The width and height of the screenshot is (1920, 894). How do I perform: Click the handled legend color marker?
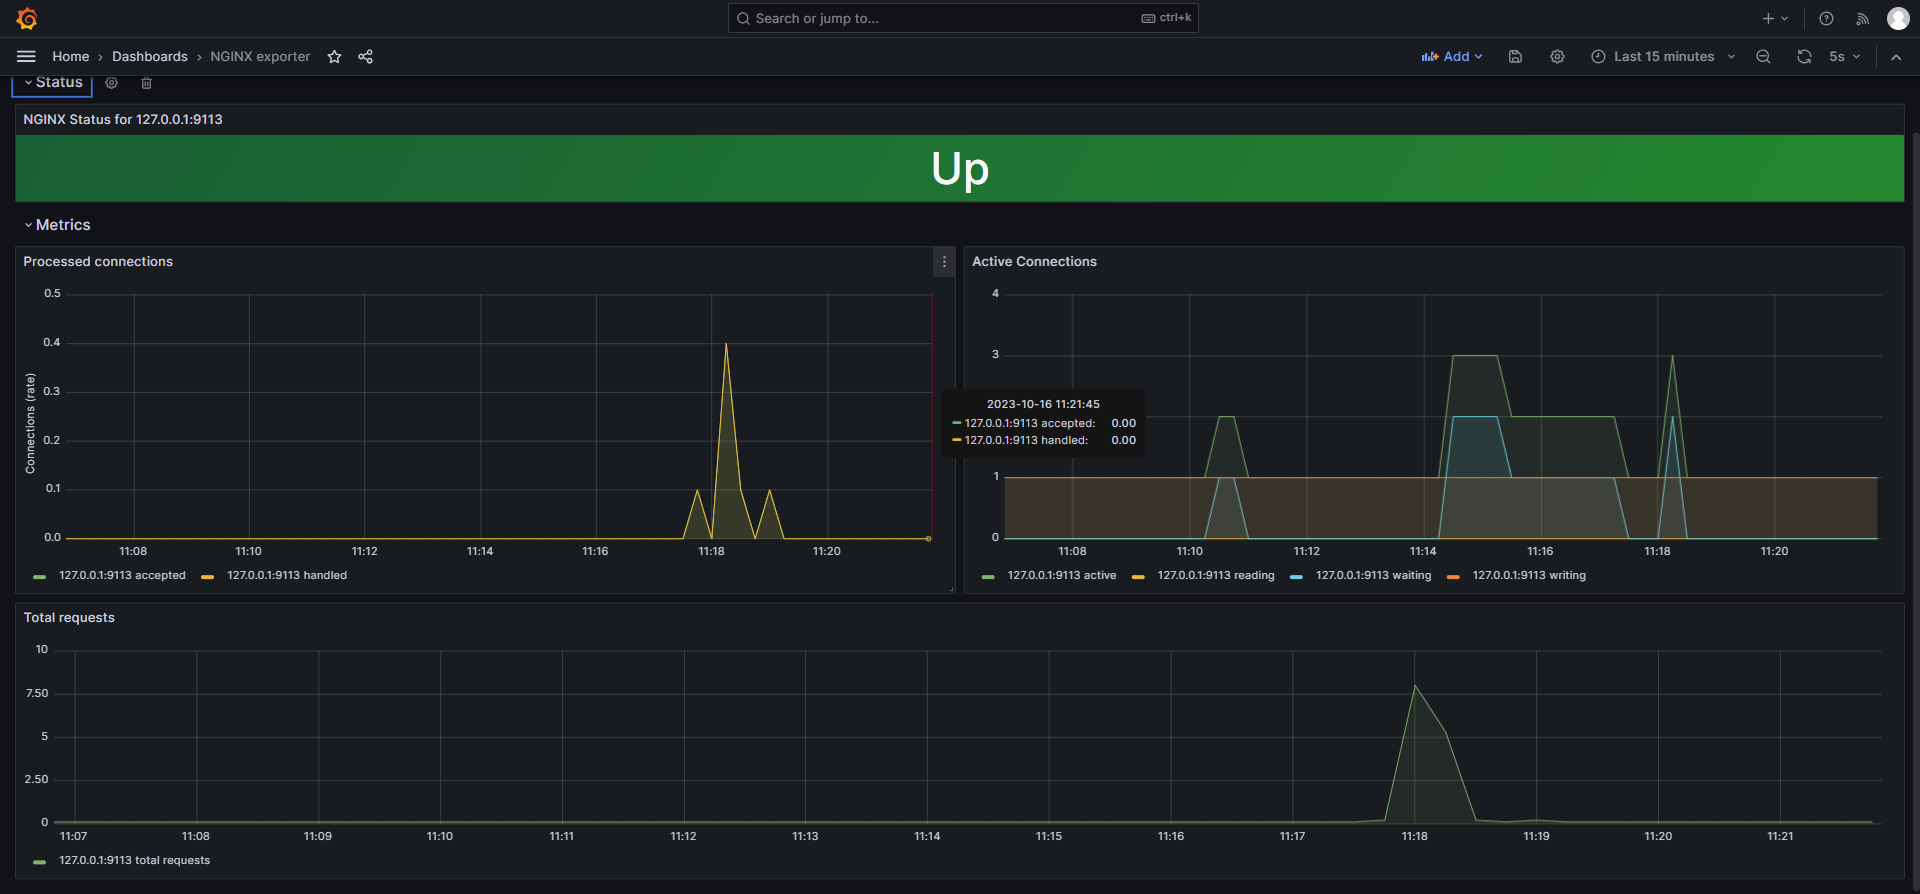point(208,577)
